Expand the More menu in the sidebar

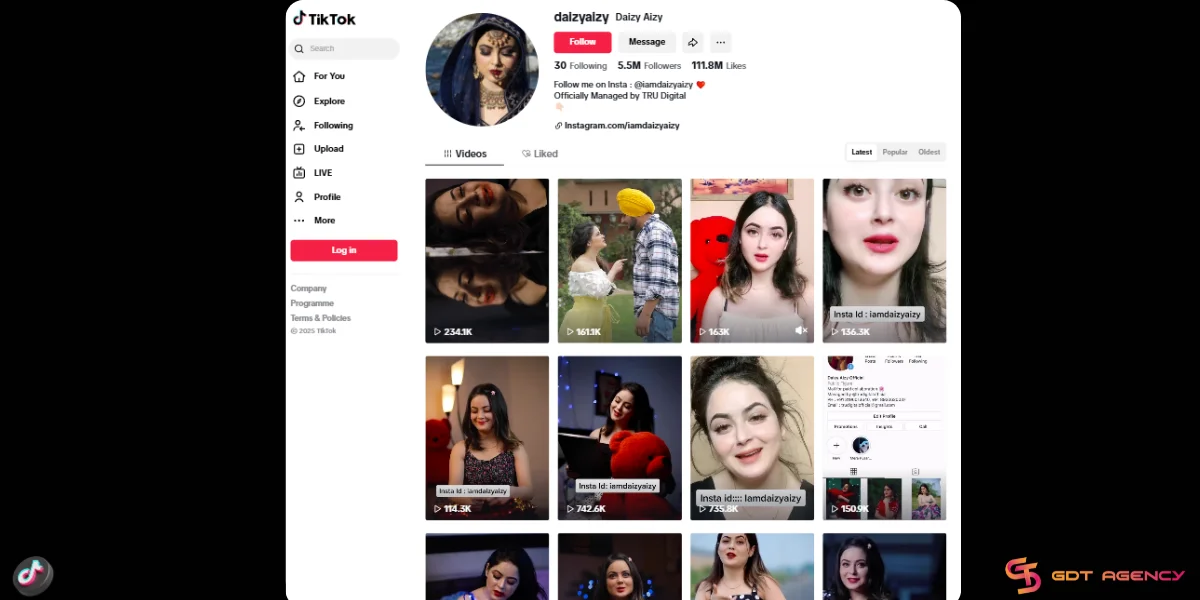[x=315, y=220]
